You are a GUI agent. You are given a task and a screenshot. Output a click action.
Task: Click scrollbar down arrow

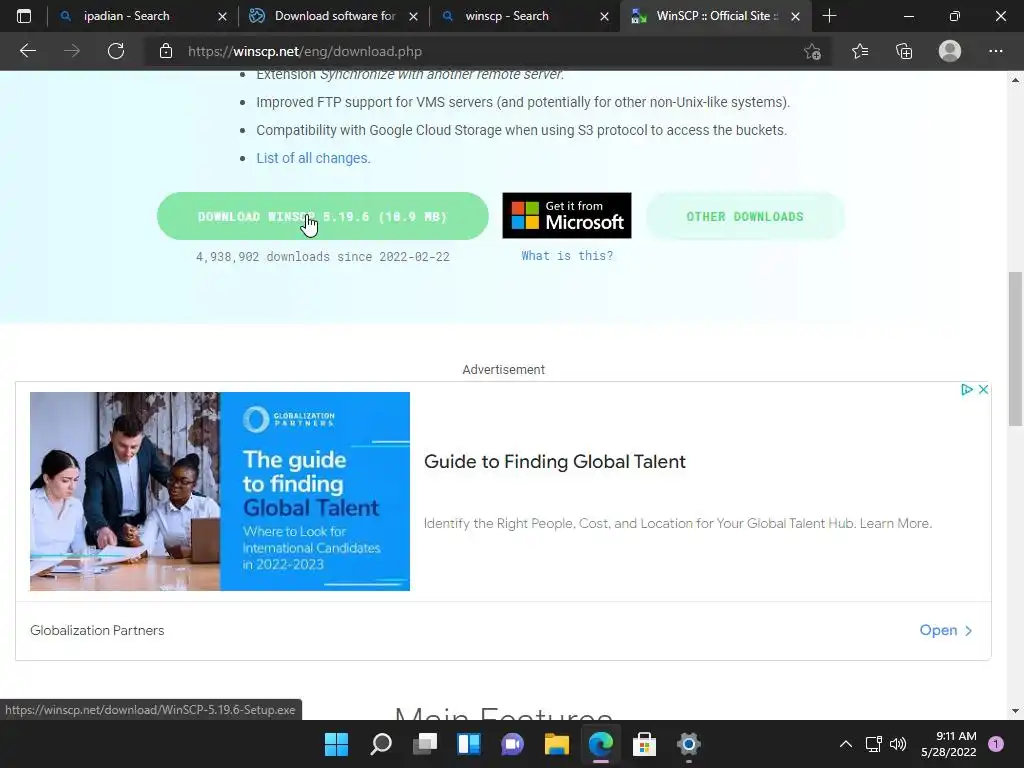[1015, 711]
